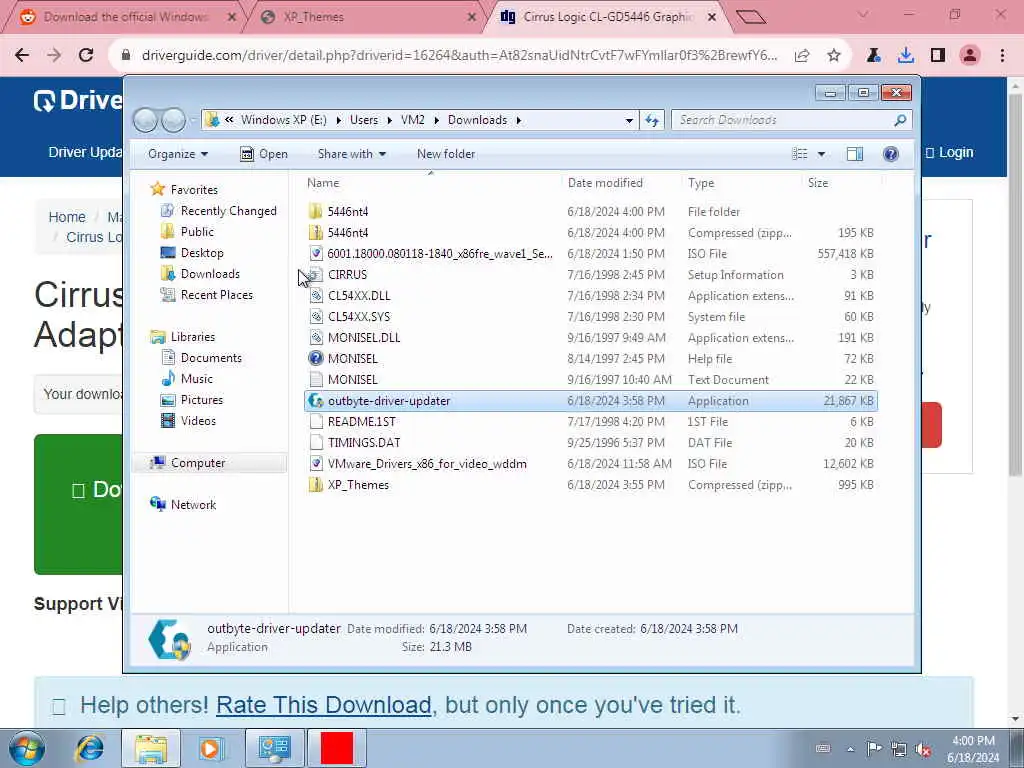Click the share page icon in address bar
This screenshot has width=1024, height=768.
(802, 56)
